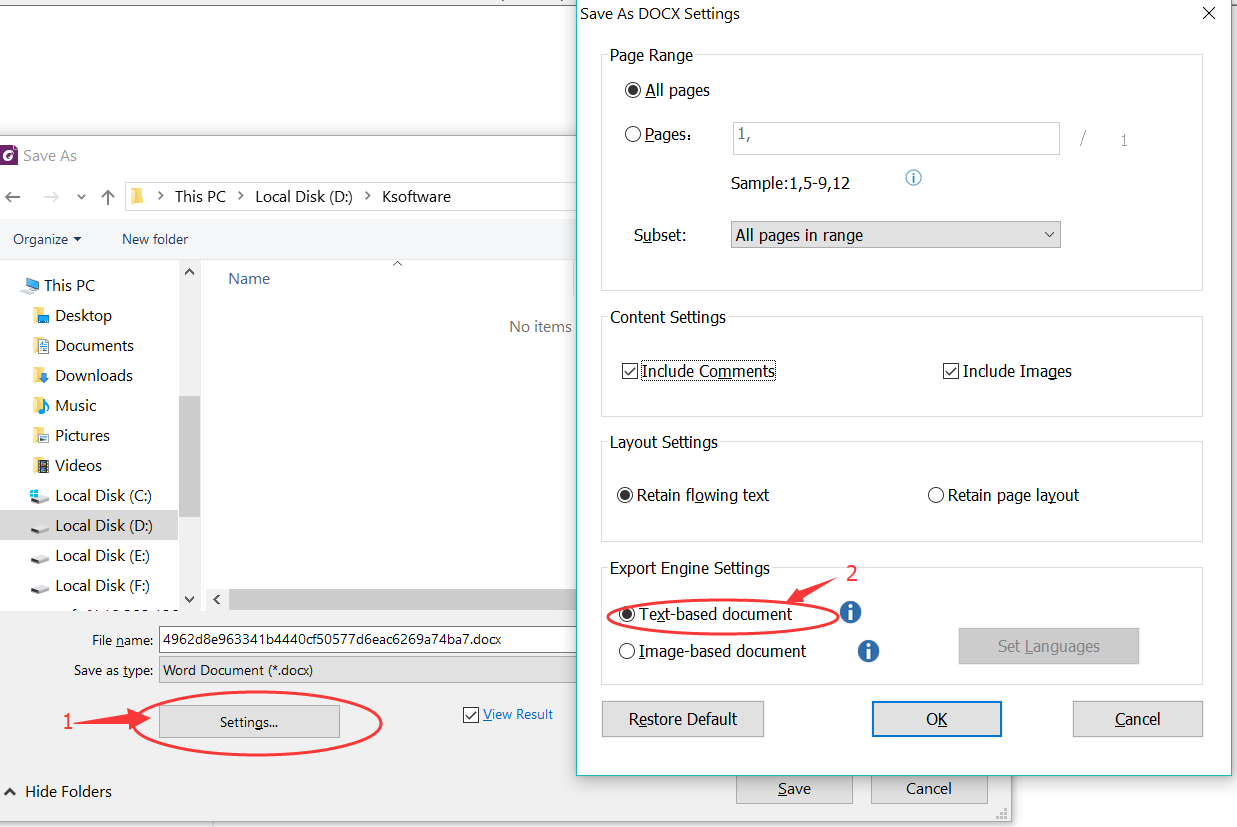Toggle the Include Comments checkbox
The height and width of the screenshot is (827, 1237).
point(630,371)
